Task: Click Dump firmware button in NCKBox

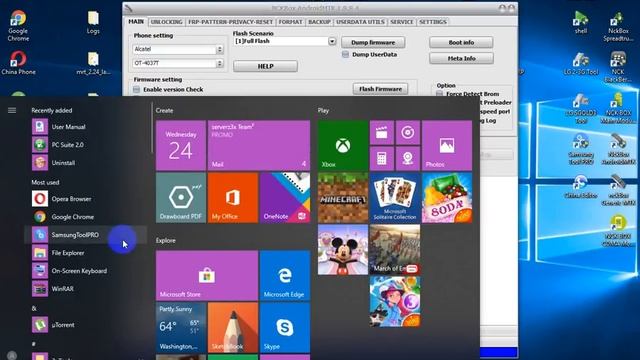Action: [373, 42]
